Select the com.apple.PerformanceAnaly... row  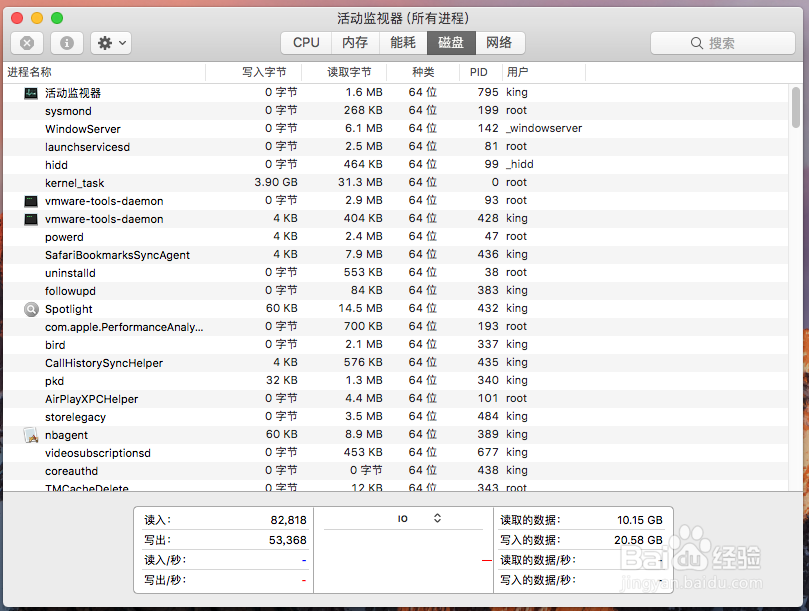pyautogui.click(x=396, y=327)
